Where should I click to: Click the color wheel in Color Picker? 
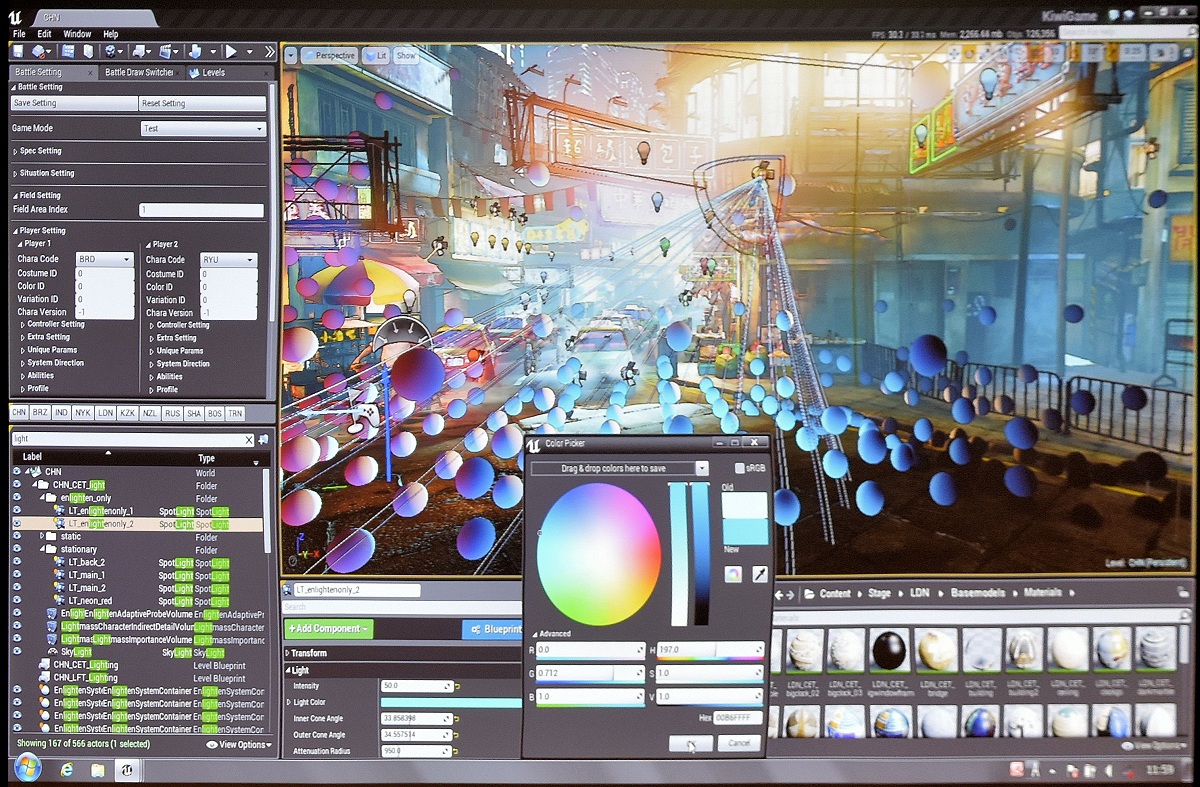[x=598, y=553]
